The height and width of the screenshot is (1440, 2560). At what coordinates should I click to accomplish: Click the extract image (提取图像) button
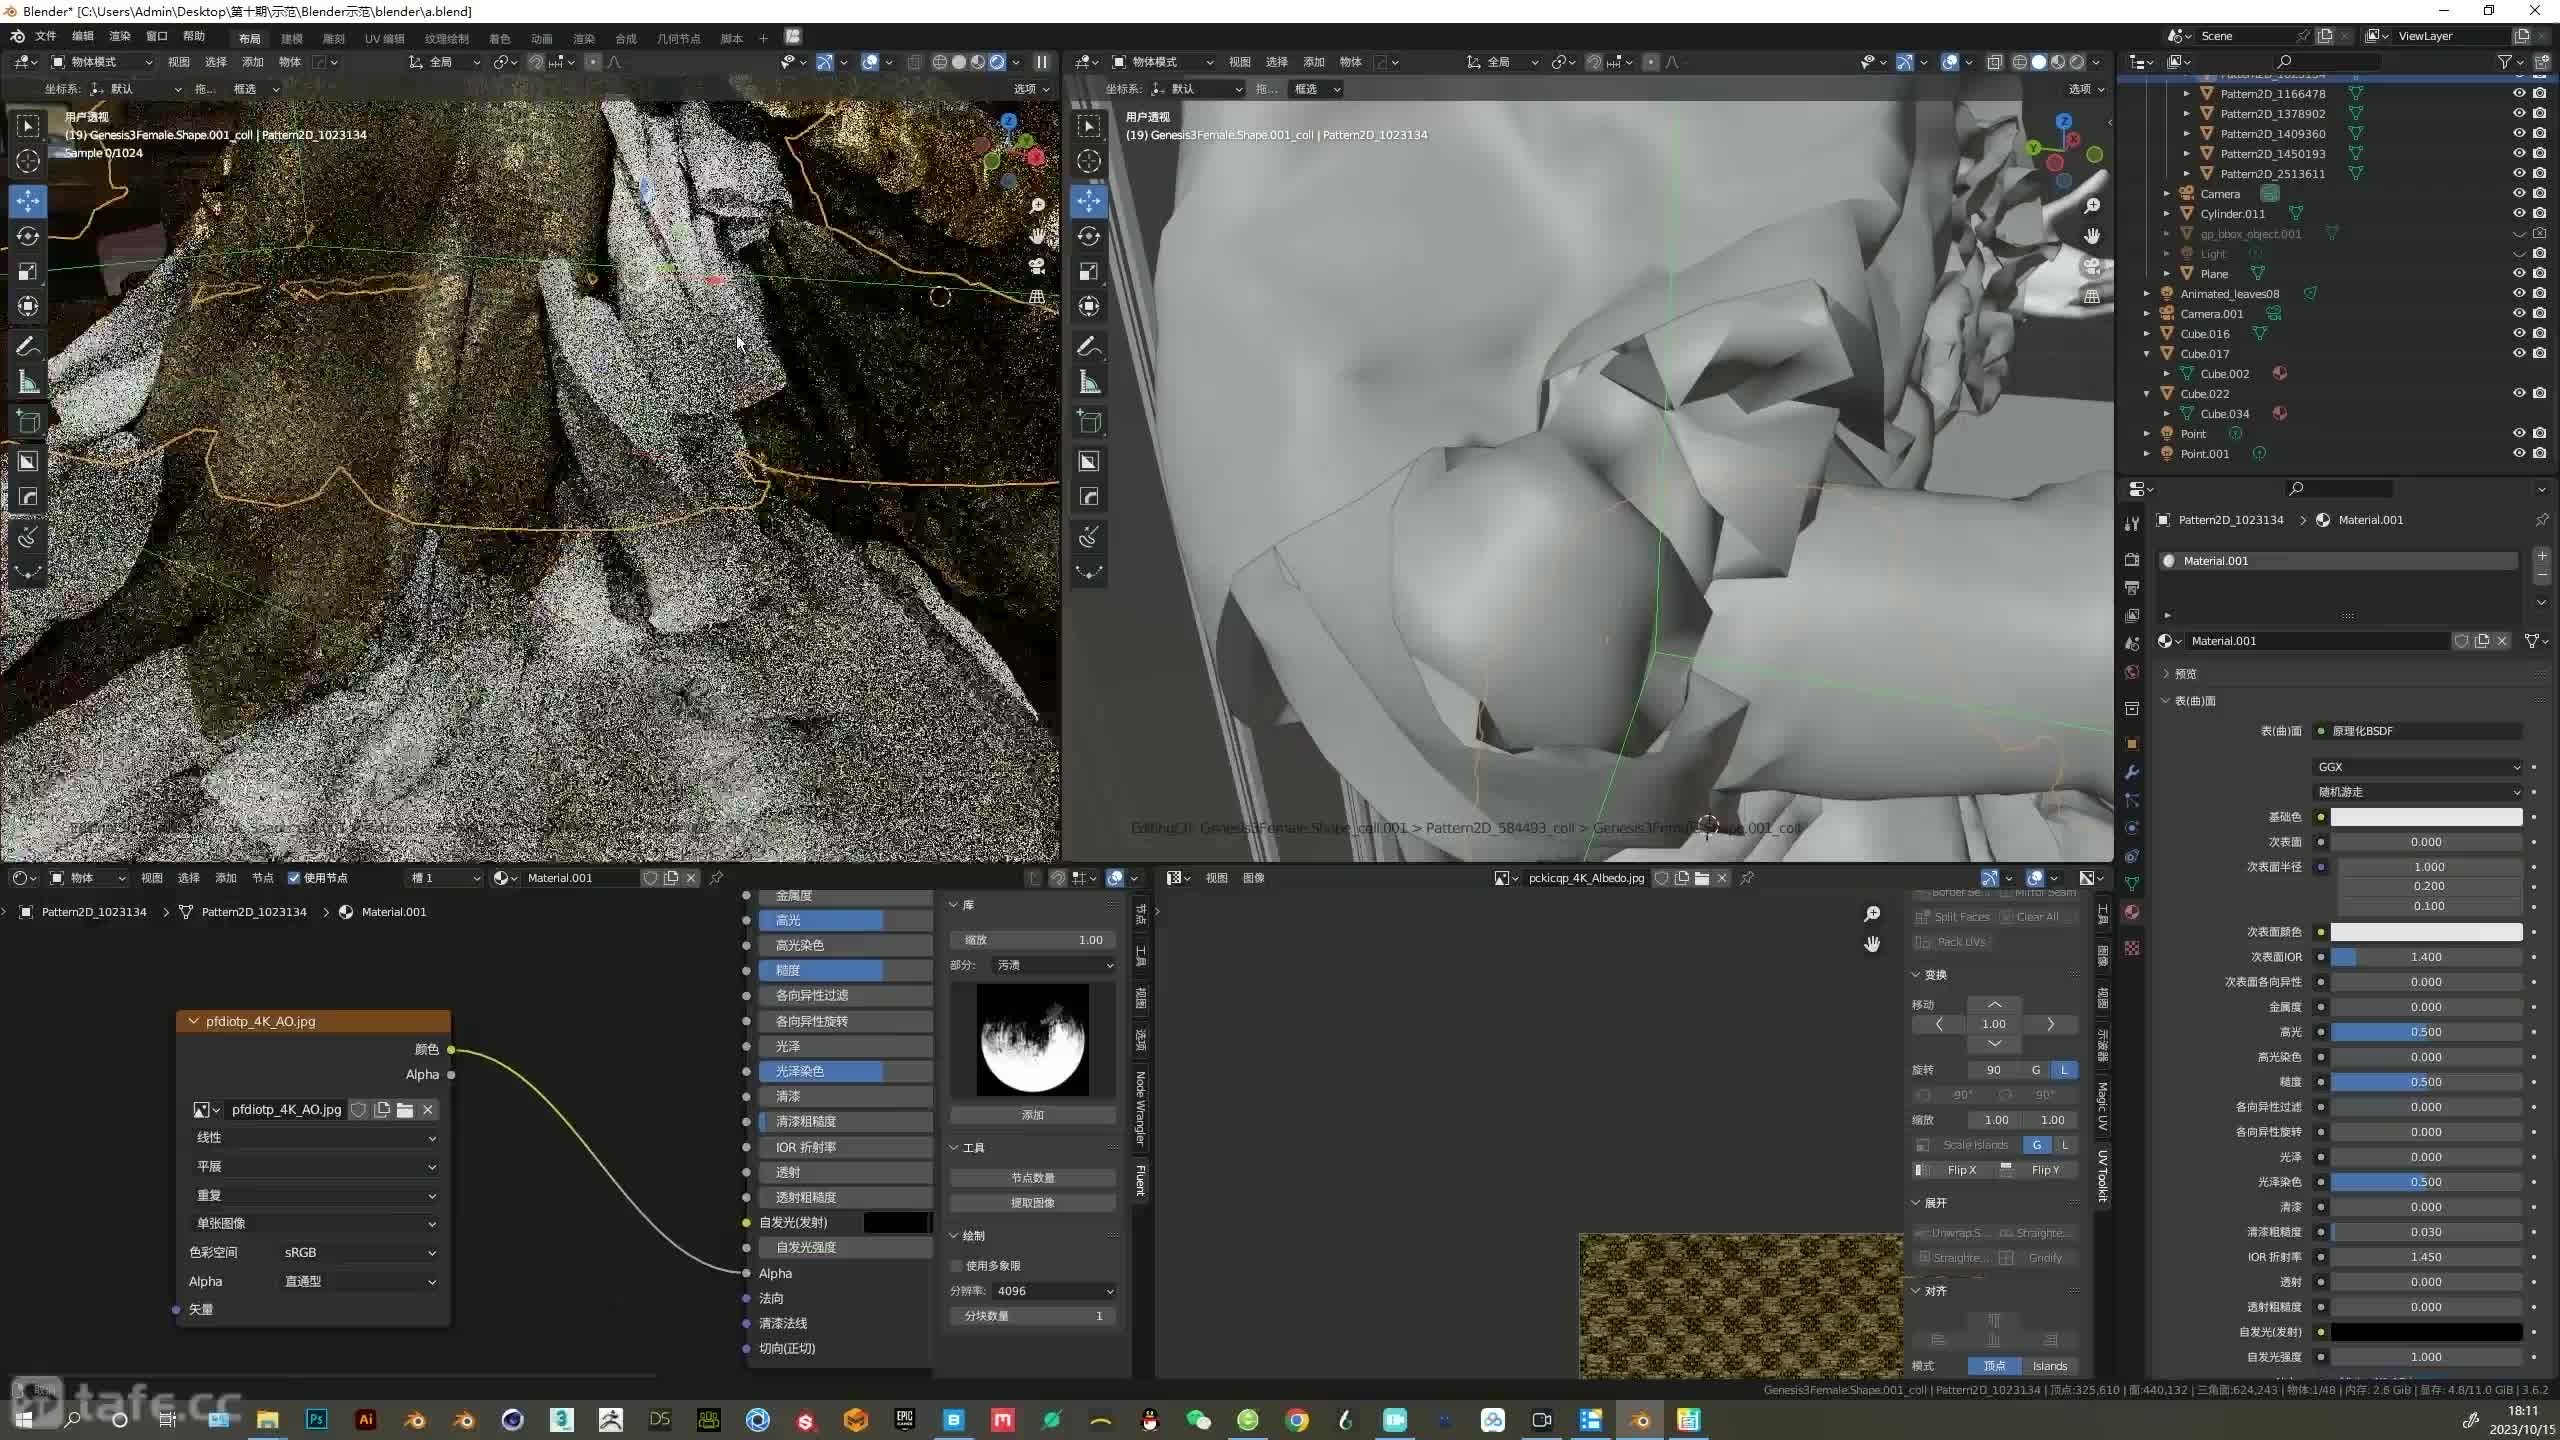1033,1203
